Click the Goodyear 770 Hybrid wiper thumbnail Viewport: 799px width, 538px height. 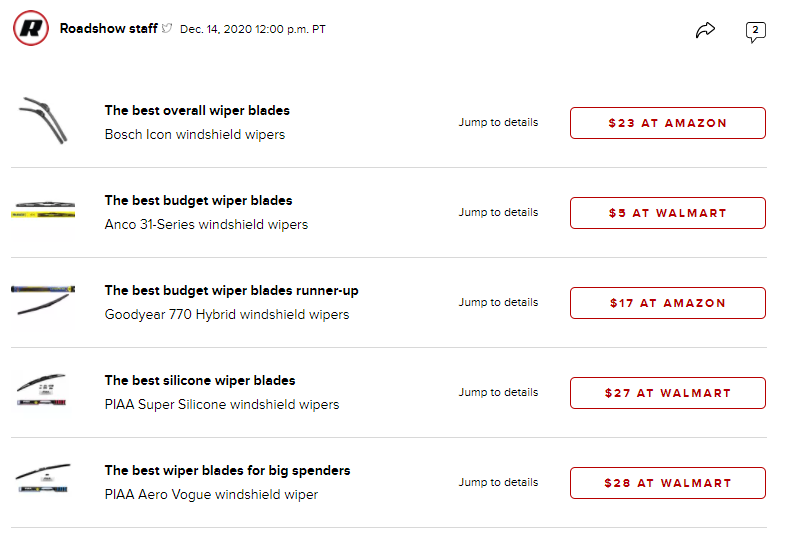pyautogui.click(x=43, y=301)
